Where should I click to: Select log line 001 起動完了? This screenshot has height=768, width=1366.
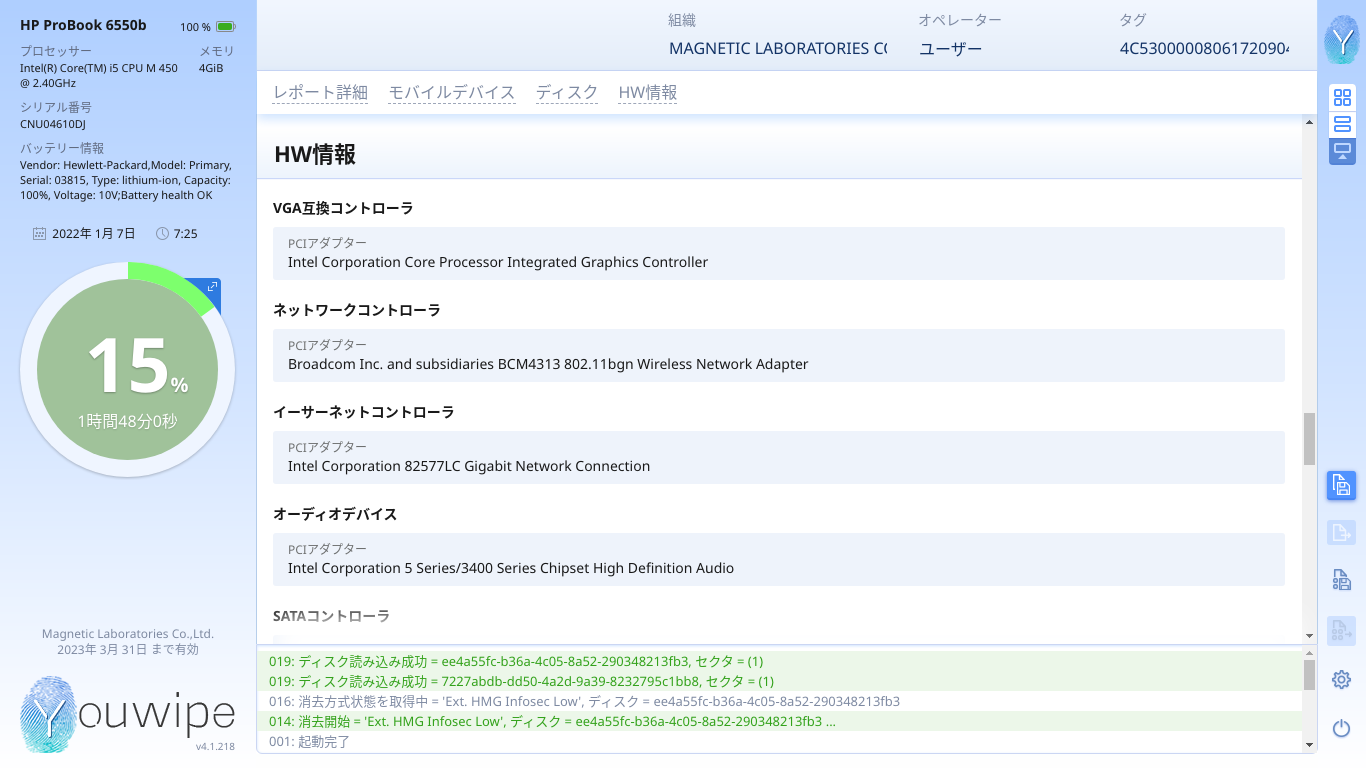tap(780, 741)
